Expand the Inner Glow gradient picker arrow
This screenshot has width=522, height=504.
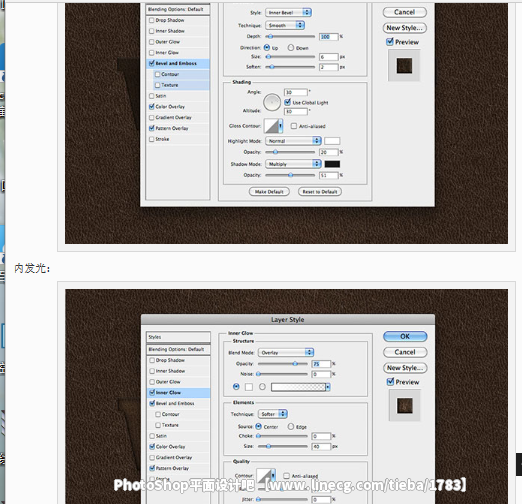click(328, 387)
